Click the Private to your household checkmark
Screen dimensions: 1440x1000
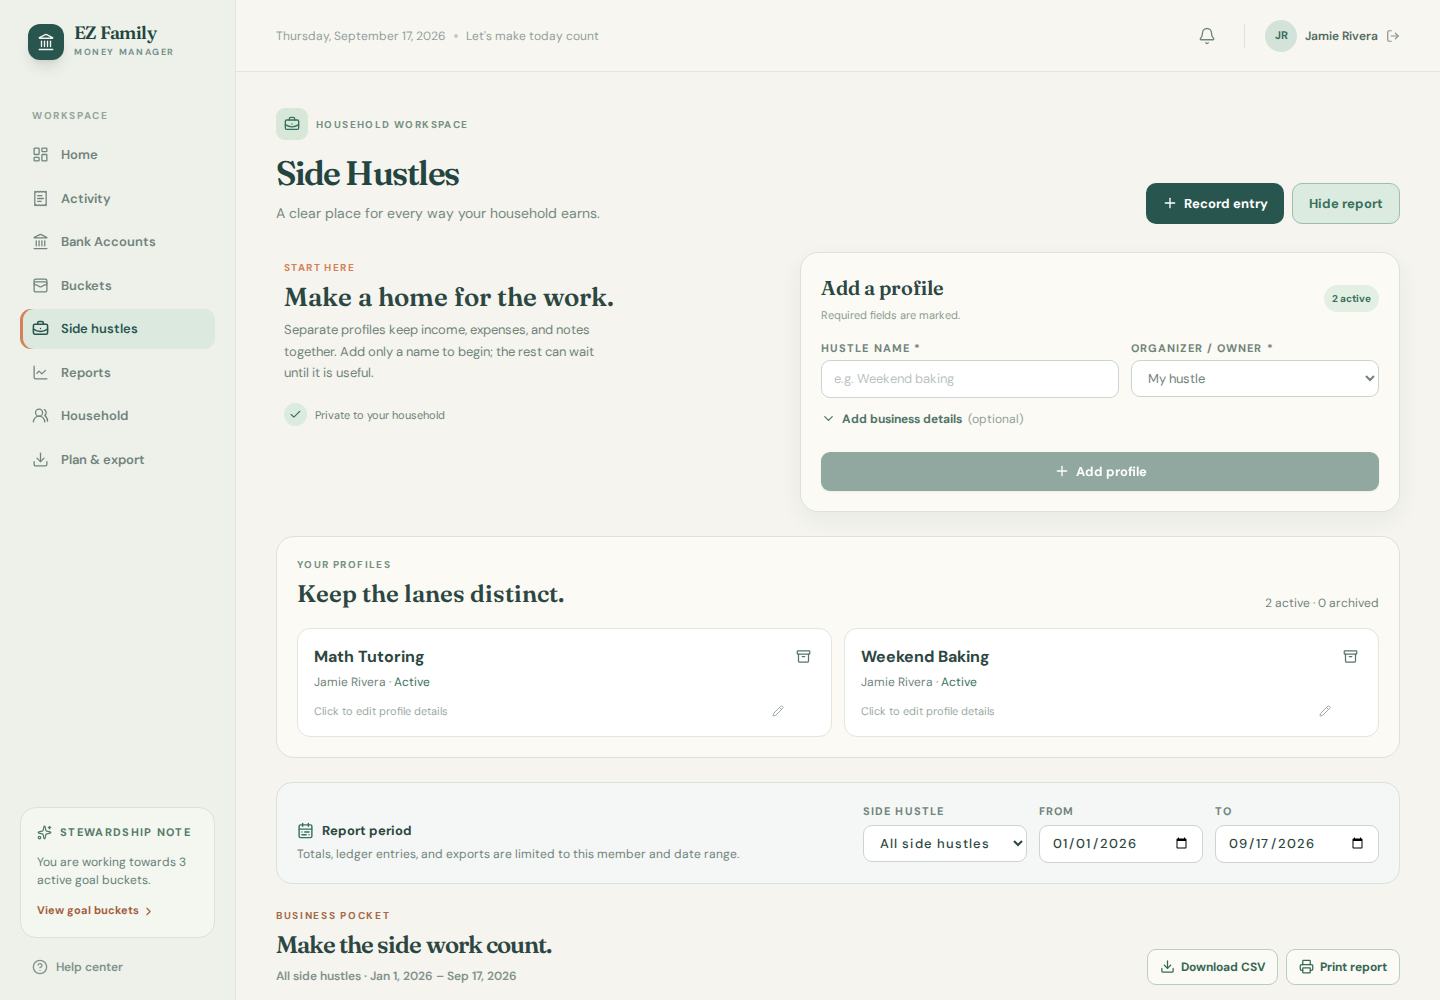click(295, 414)
